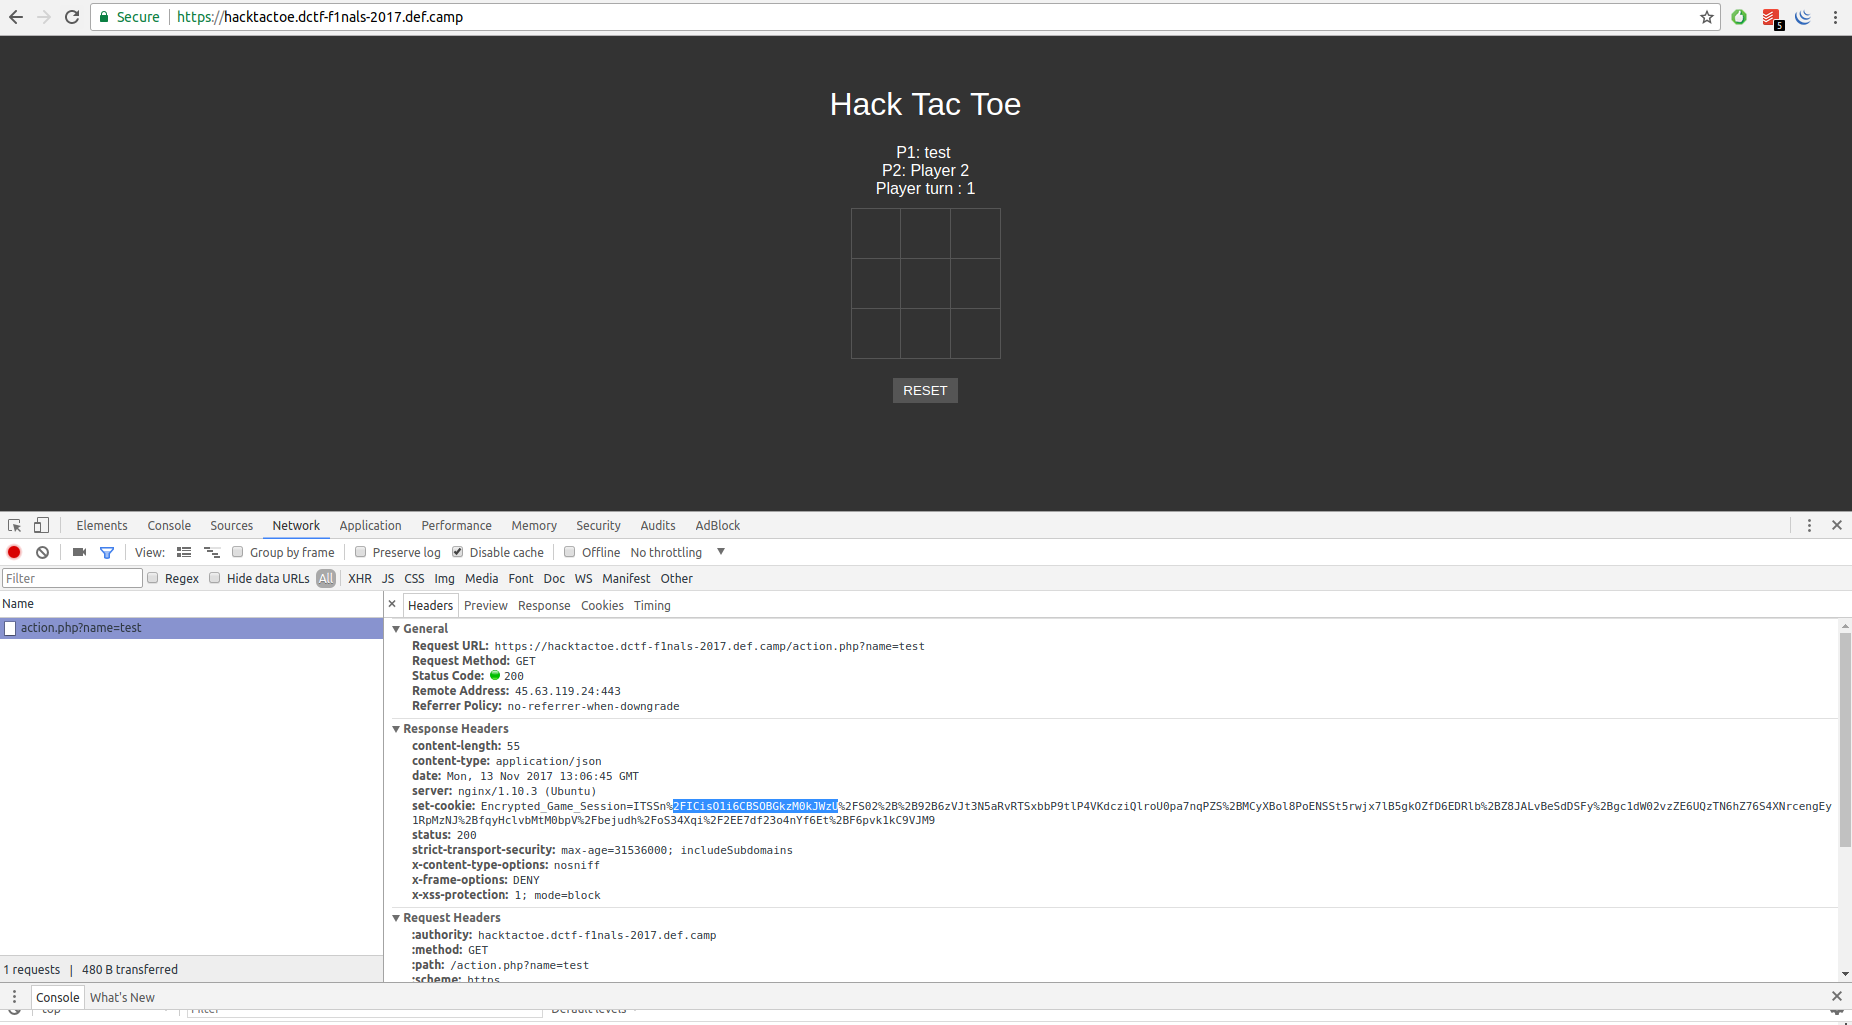The image size is (1852, 1025).
Task: Open the green circular extension icon
Action: (x=1739, y=17)
